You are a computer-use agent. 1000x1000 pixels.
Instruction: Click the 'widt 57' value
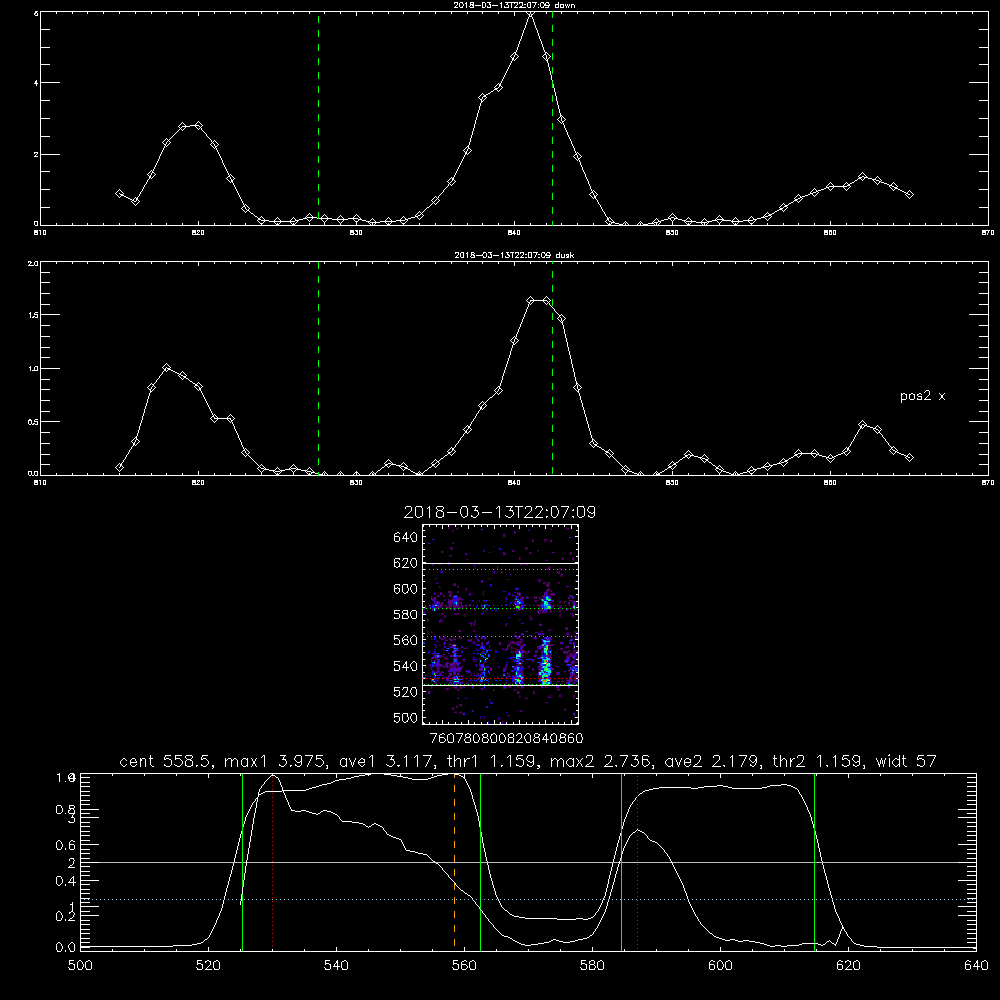[x=906, y=761]
